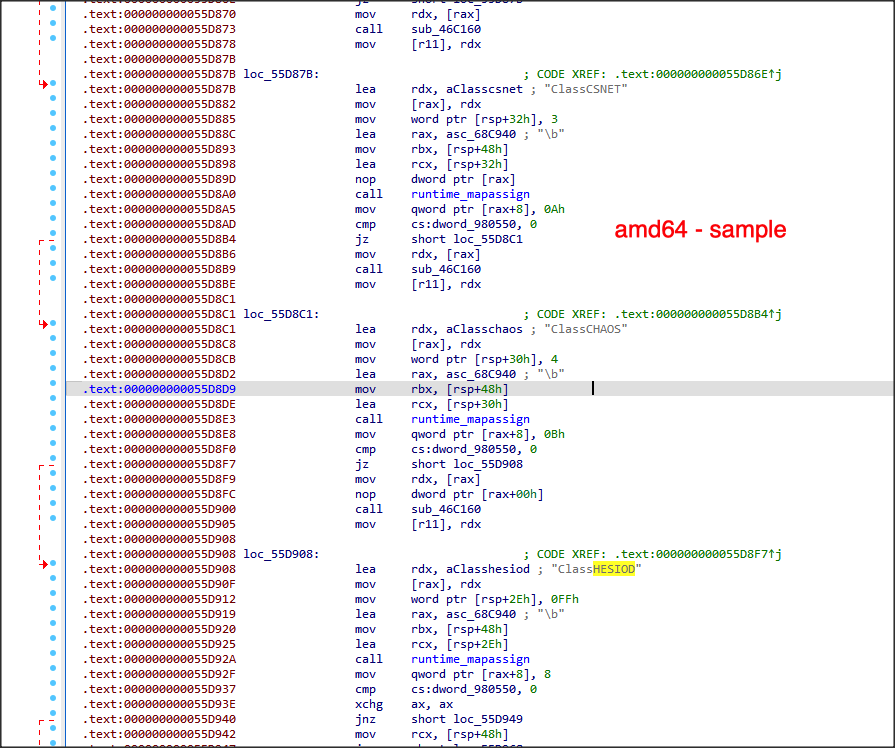Click address .text:000000000055D870
895x748 pixels.
(x=159, y=14)
